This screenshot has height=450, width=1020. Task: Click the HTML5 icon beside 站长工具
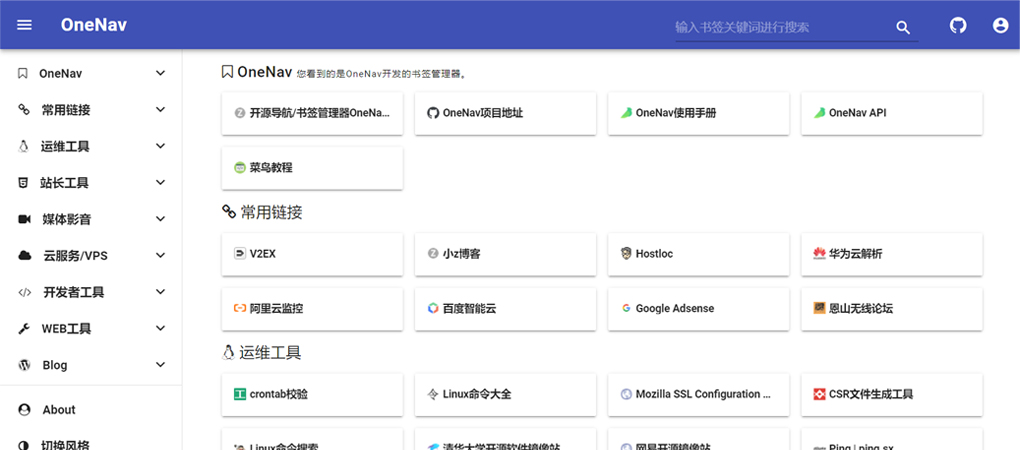tap(23, 183)
